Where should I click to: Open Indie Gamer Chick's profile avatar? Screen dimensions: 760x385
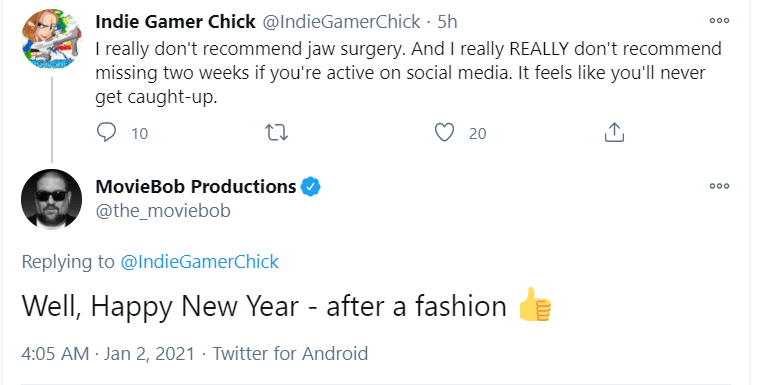(51, 39)
